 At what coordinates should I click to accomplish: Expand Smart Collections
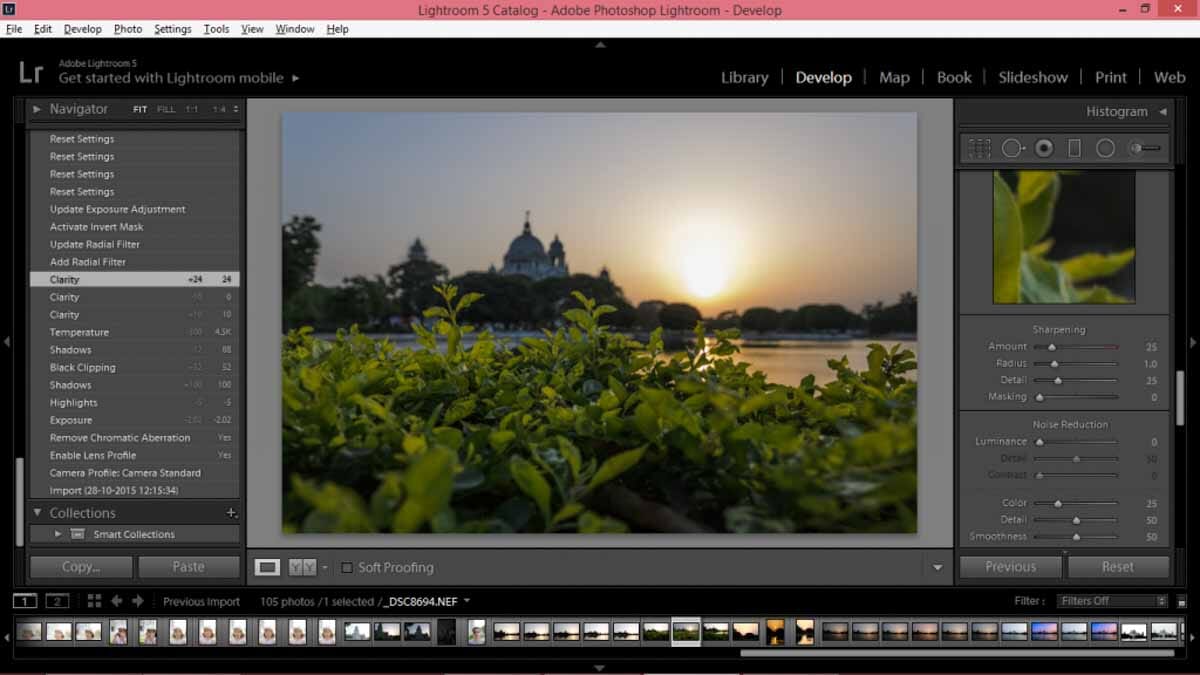coord(58,533)
